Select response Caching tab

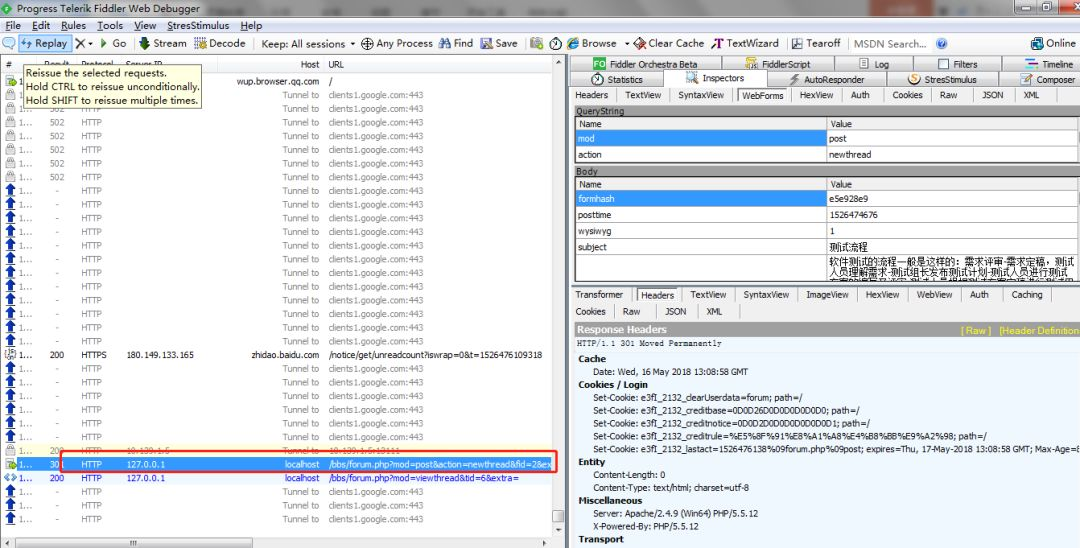pyautogui.click(x=1027, y=295)
